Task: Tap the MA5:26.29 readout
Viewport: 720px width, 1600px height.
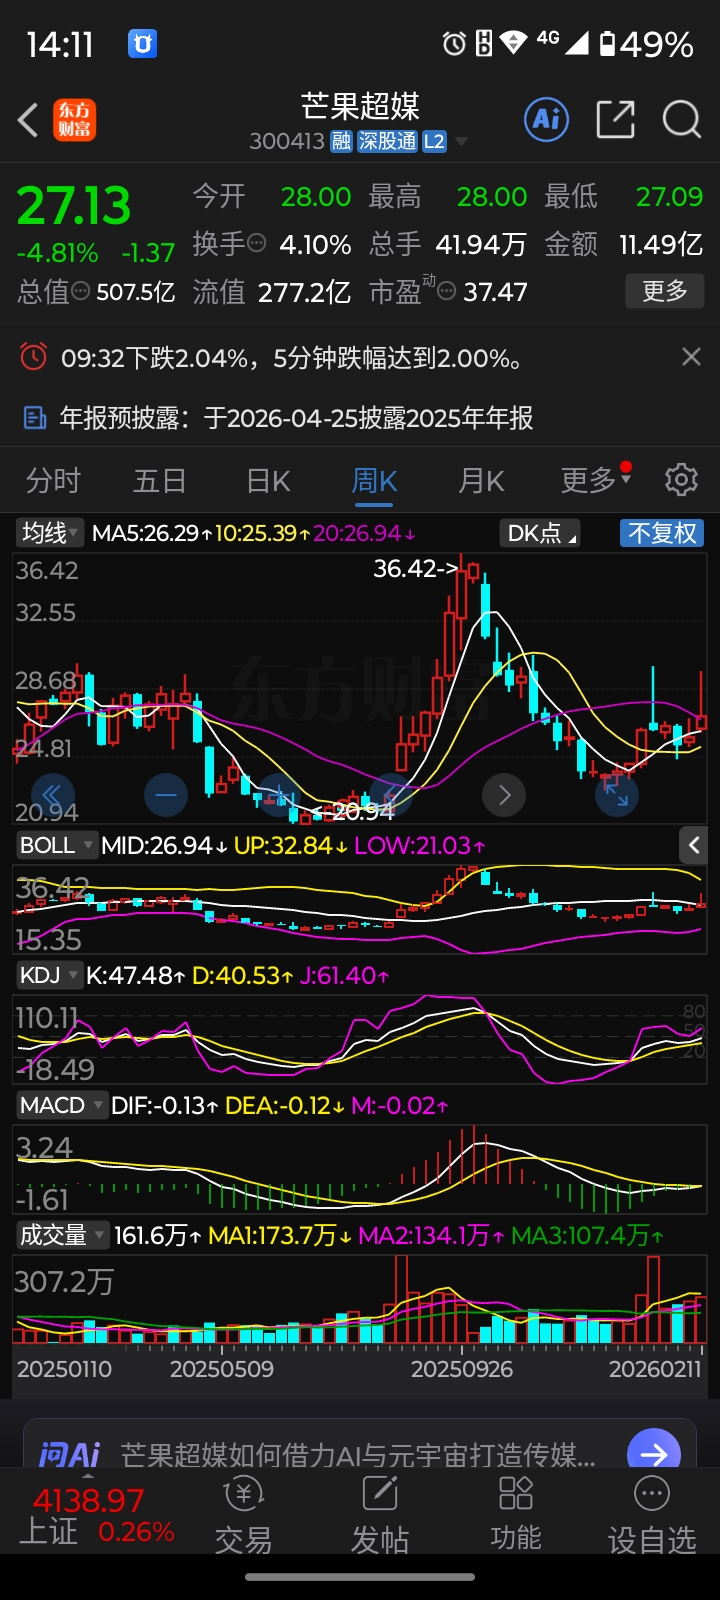Action: point(152,533)
